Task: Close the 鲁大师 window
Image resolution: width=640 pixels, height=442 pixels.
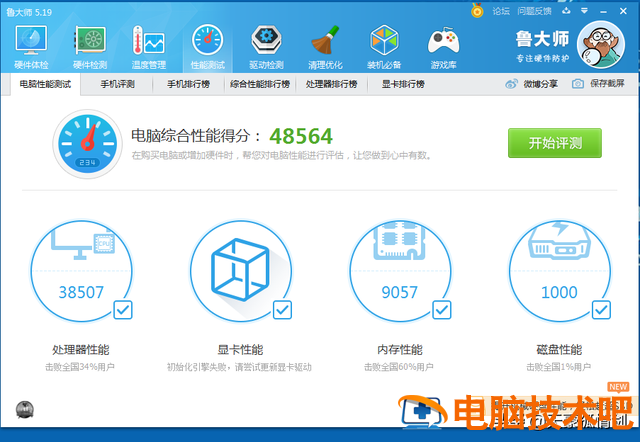Action: (623, 11)
